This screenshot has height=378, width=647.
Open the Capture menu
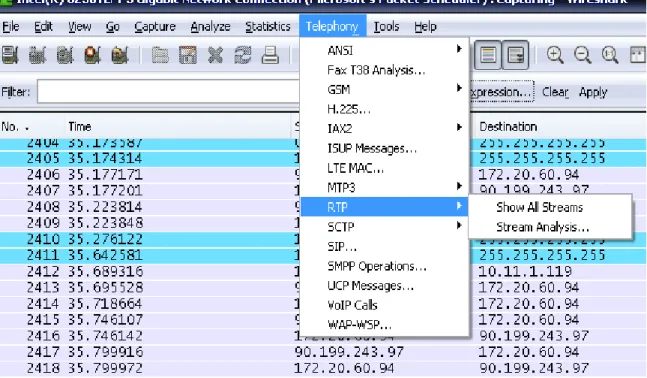[x=155, y=27]
